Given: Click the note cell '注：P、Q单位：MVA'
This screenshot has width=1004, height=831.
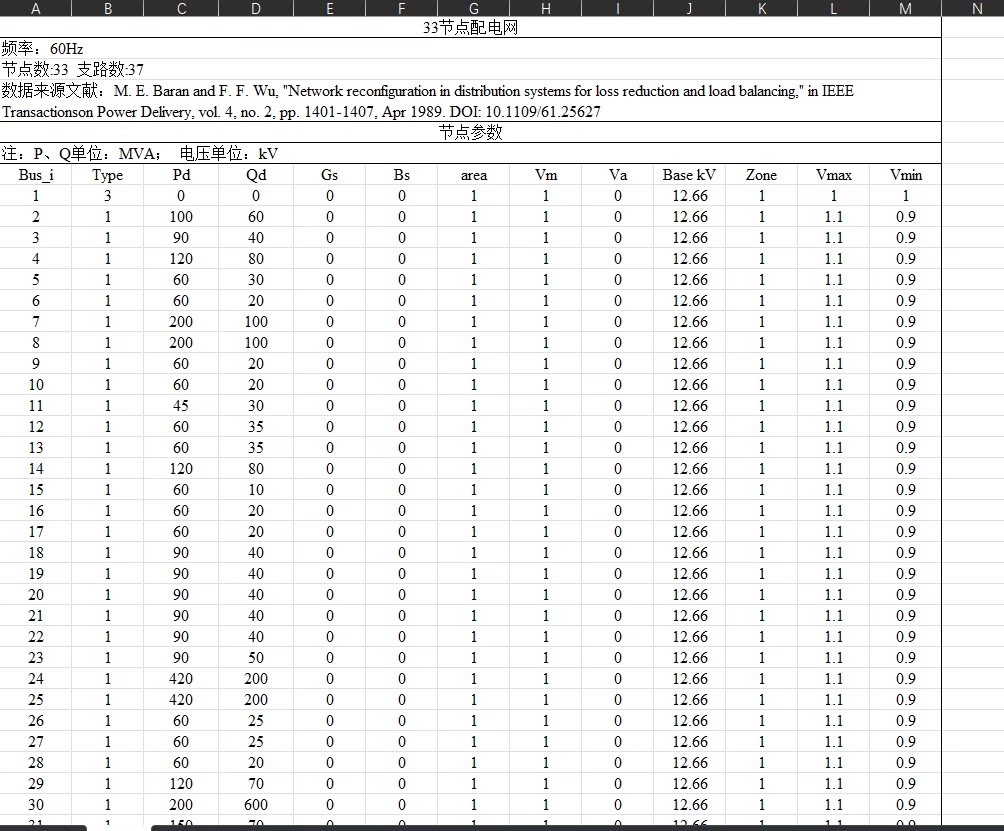Looking at the screenshot, I should (471, 154).
